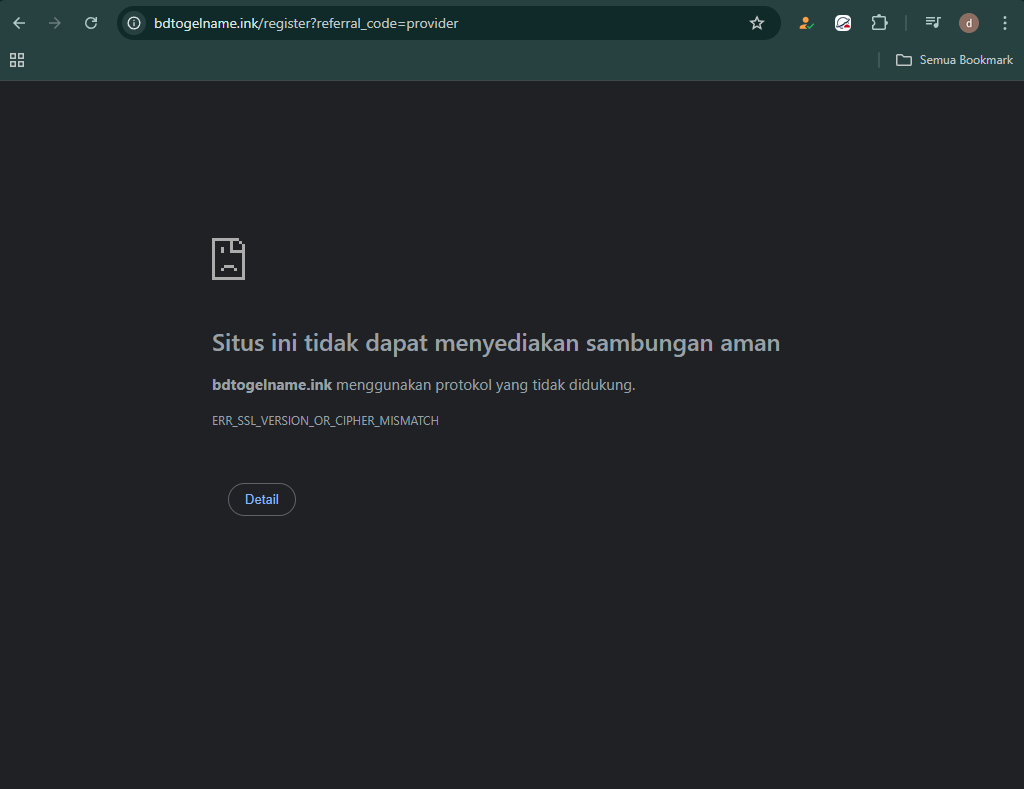View site information icon in address bar

(x=134, y=24)
